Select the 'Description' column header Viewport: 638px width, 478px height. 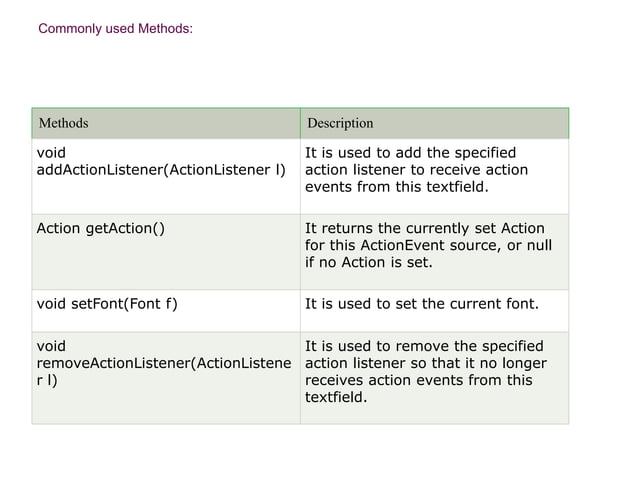pyautogui.click(x=340, y=123)
